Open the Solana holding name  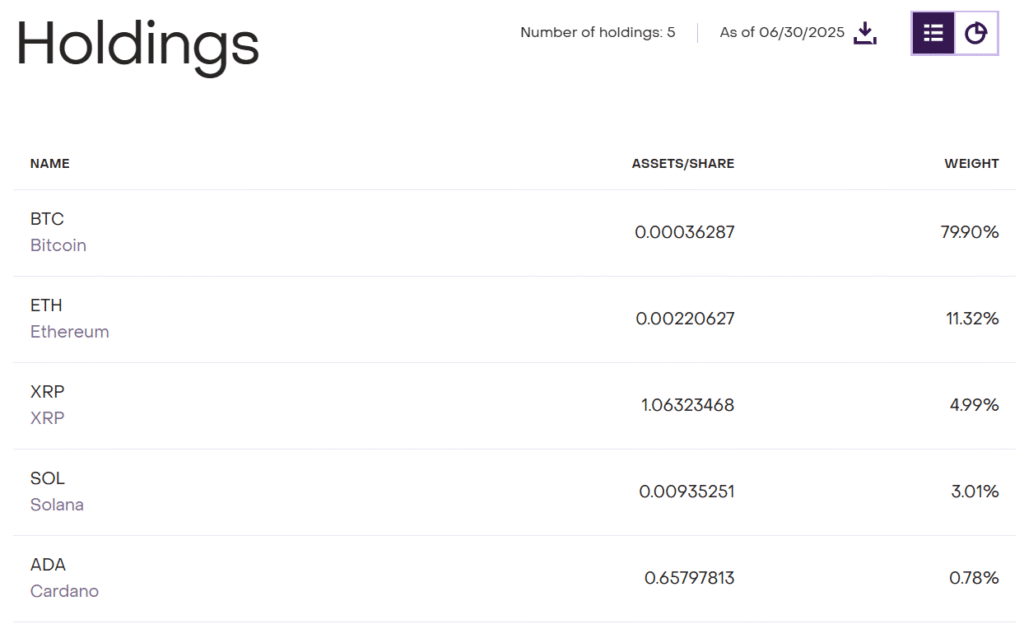pos(57,504)
